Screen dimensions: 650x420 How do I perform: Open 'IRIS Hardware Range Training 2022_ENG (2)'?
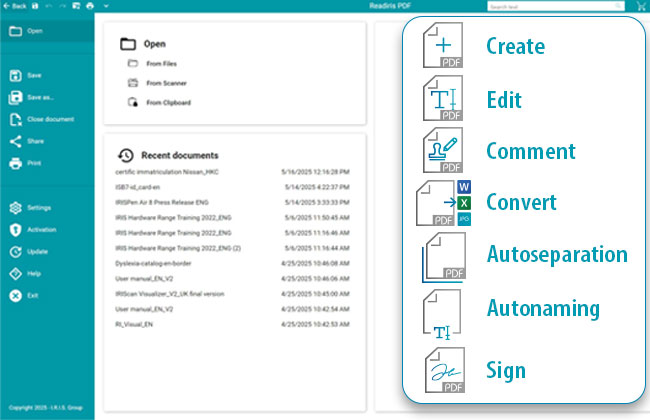point(233,248)
